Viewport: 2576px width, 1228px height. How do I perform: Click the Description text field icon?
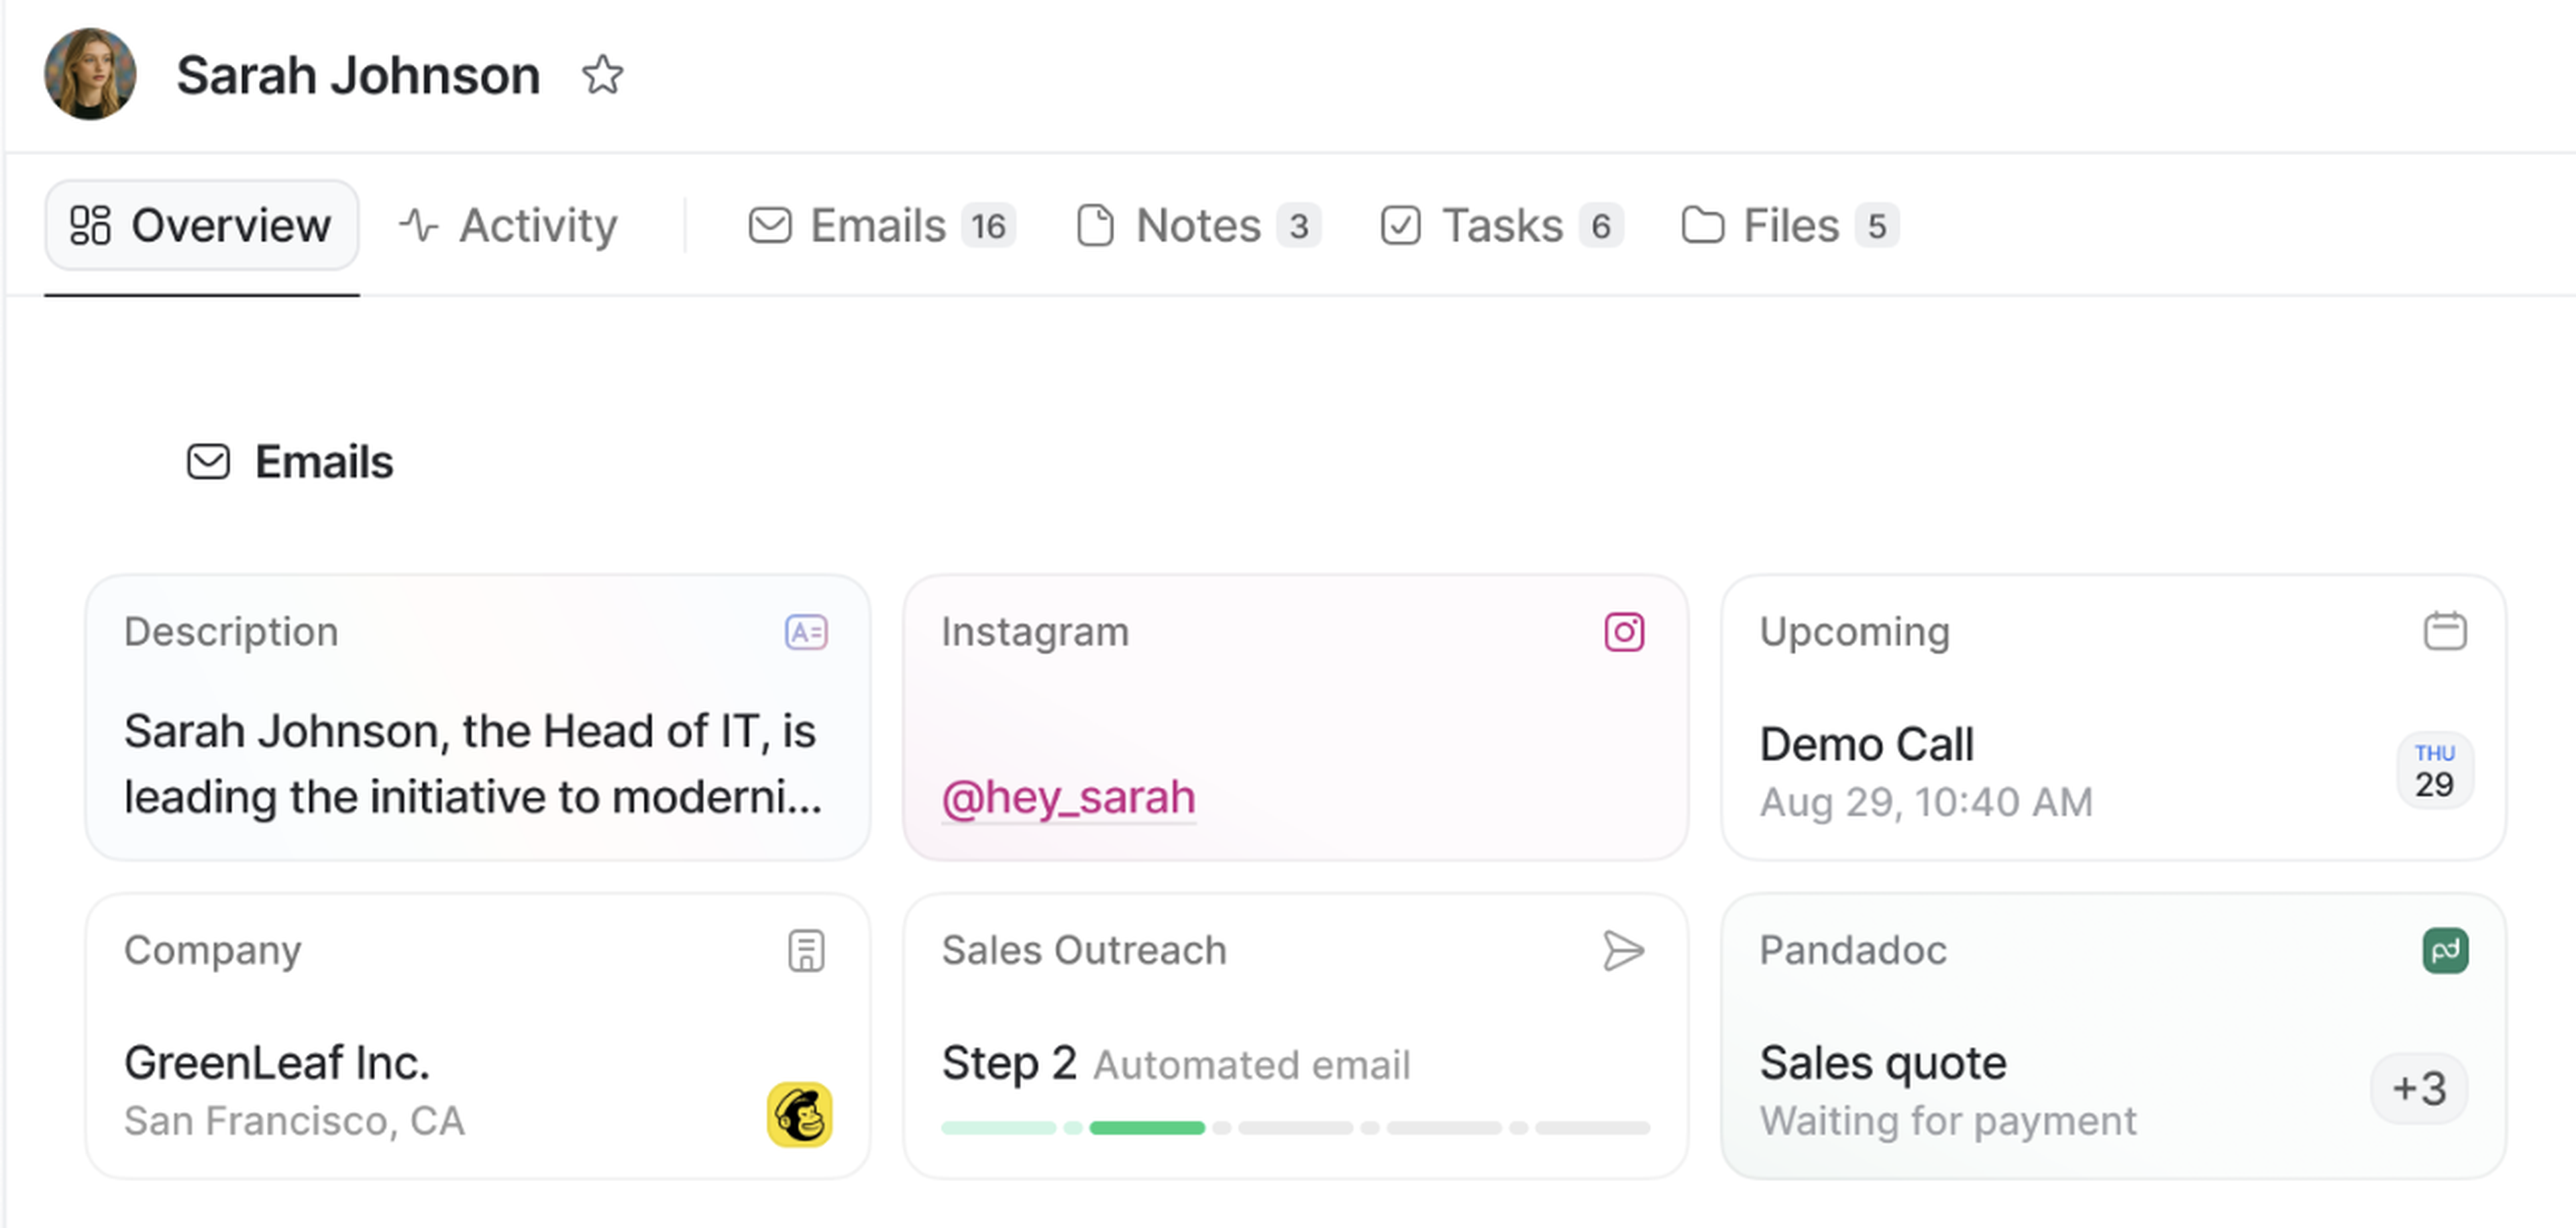pos(806,632)
